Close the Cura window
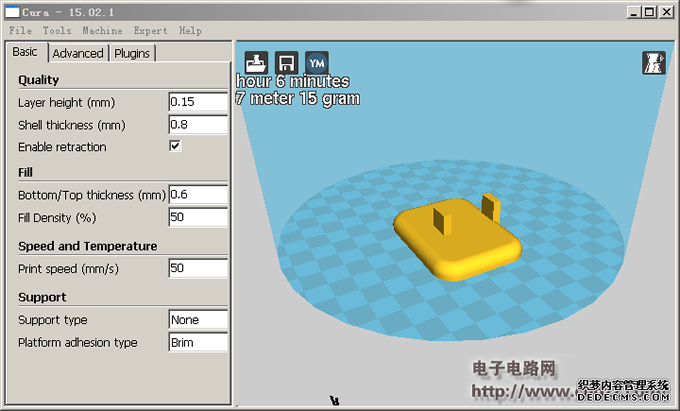 tap(666, 12)
